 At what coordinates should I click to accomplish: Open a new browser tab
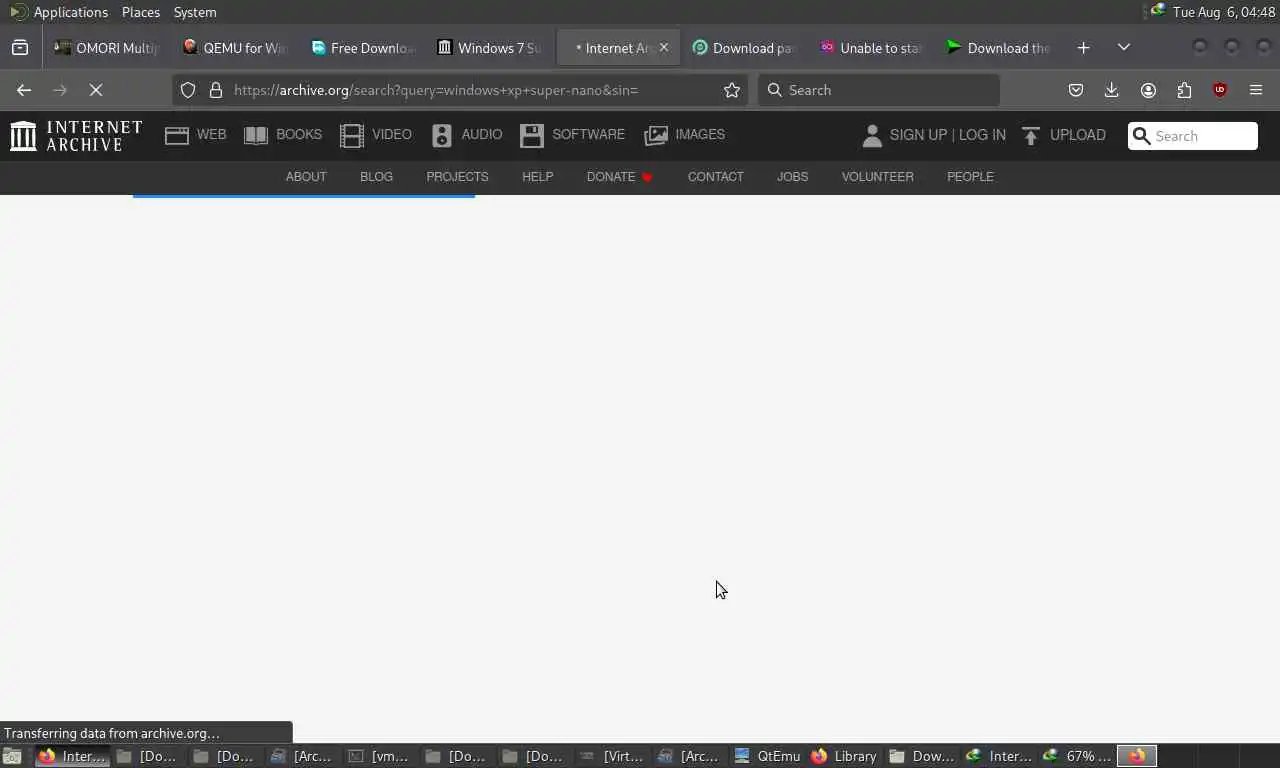tap(1083, 48)
